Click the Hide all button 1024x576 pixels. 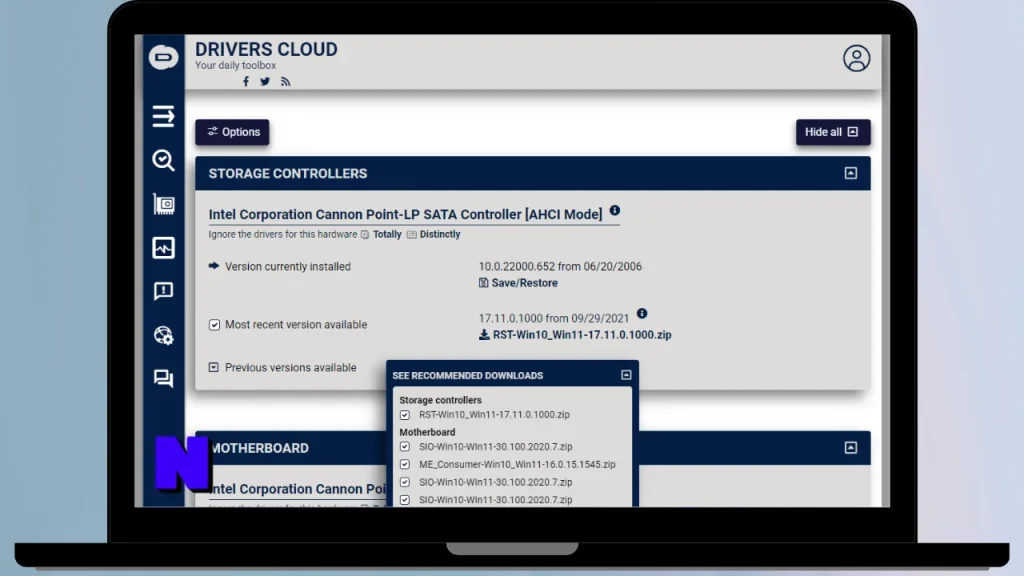click(833, 132)
